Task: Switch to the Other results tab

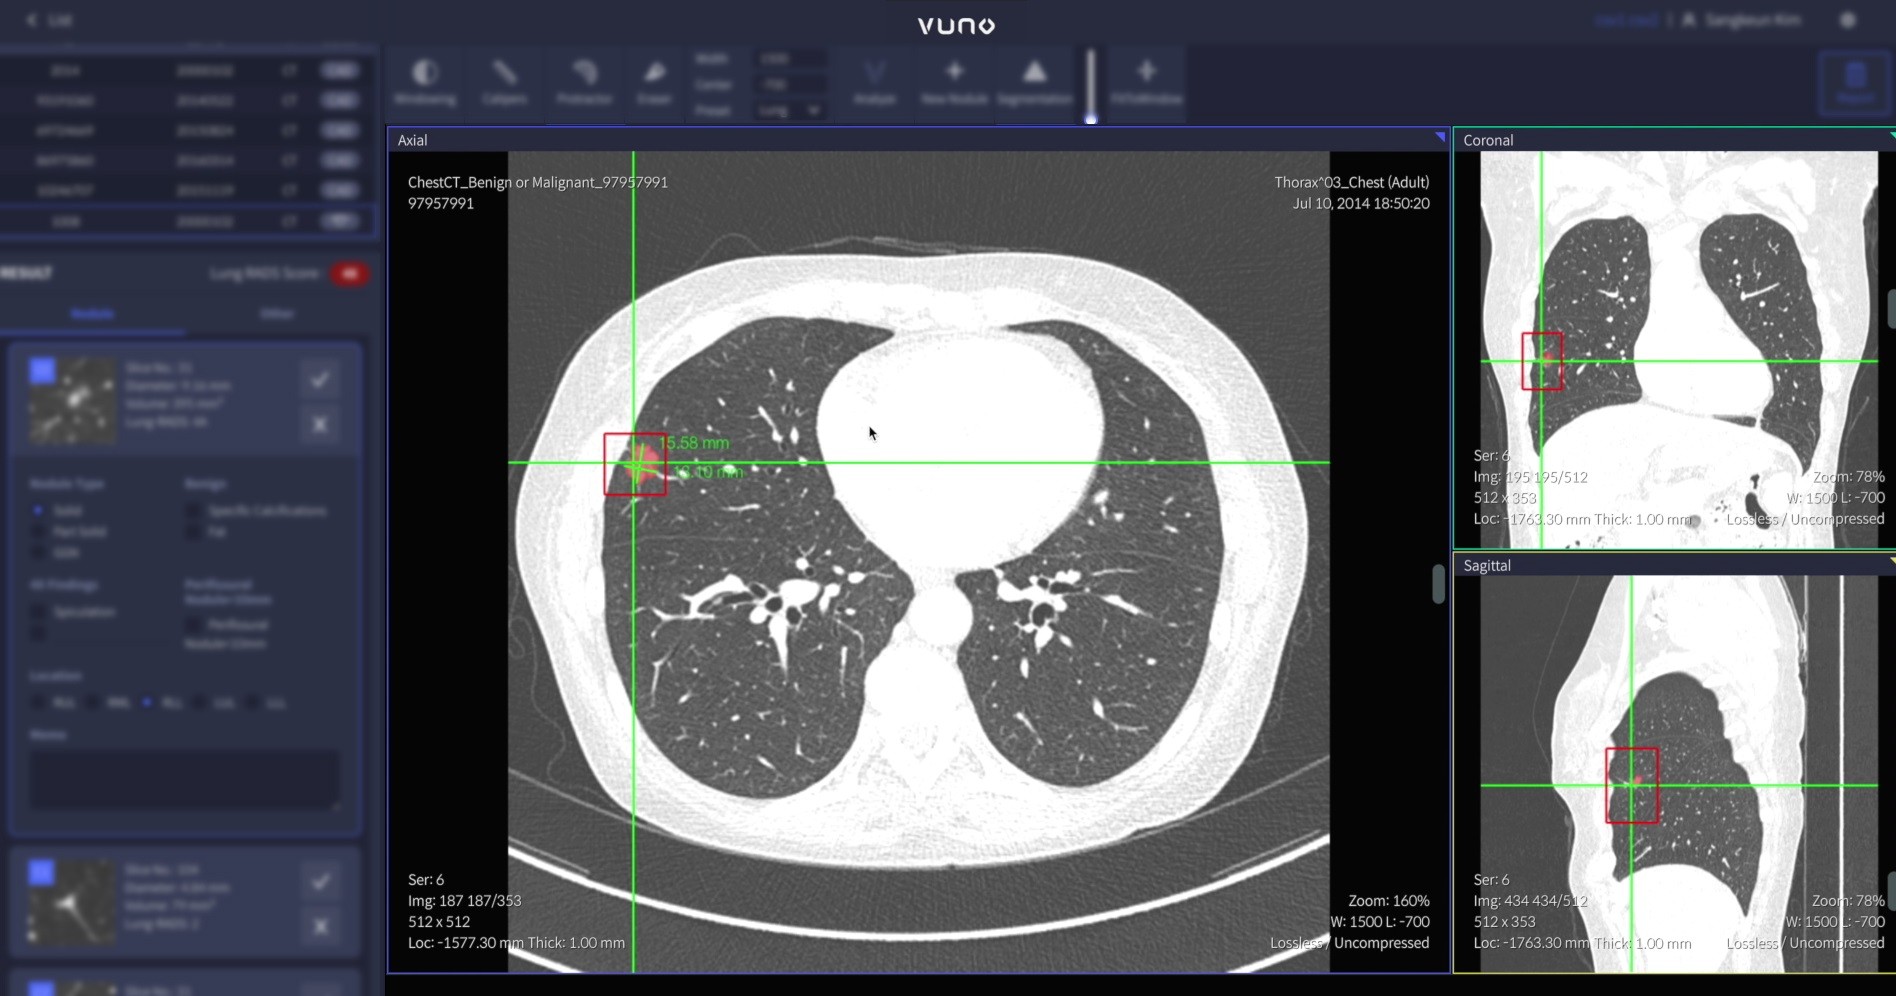Action: pos(277,313)
